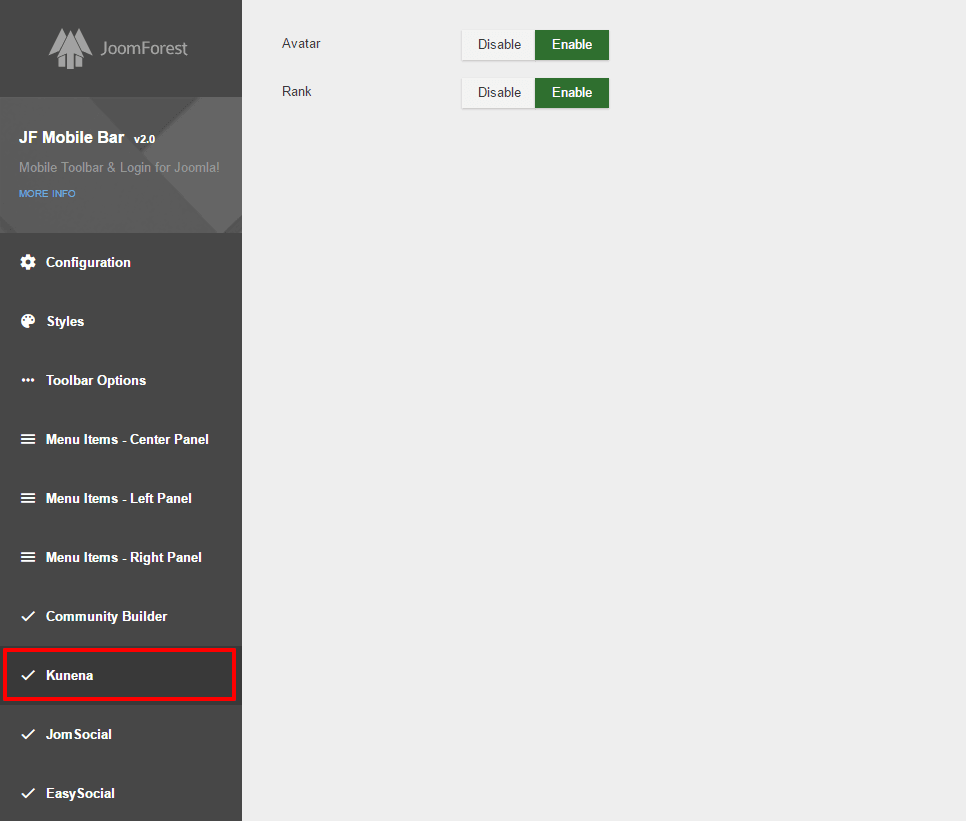Click the checkmark icon beside EasySocial
This screenshot has height=821, width=966.
28,793
